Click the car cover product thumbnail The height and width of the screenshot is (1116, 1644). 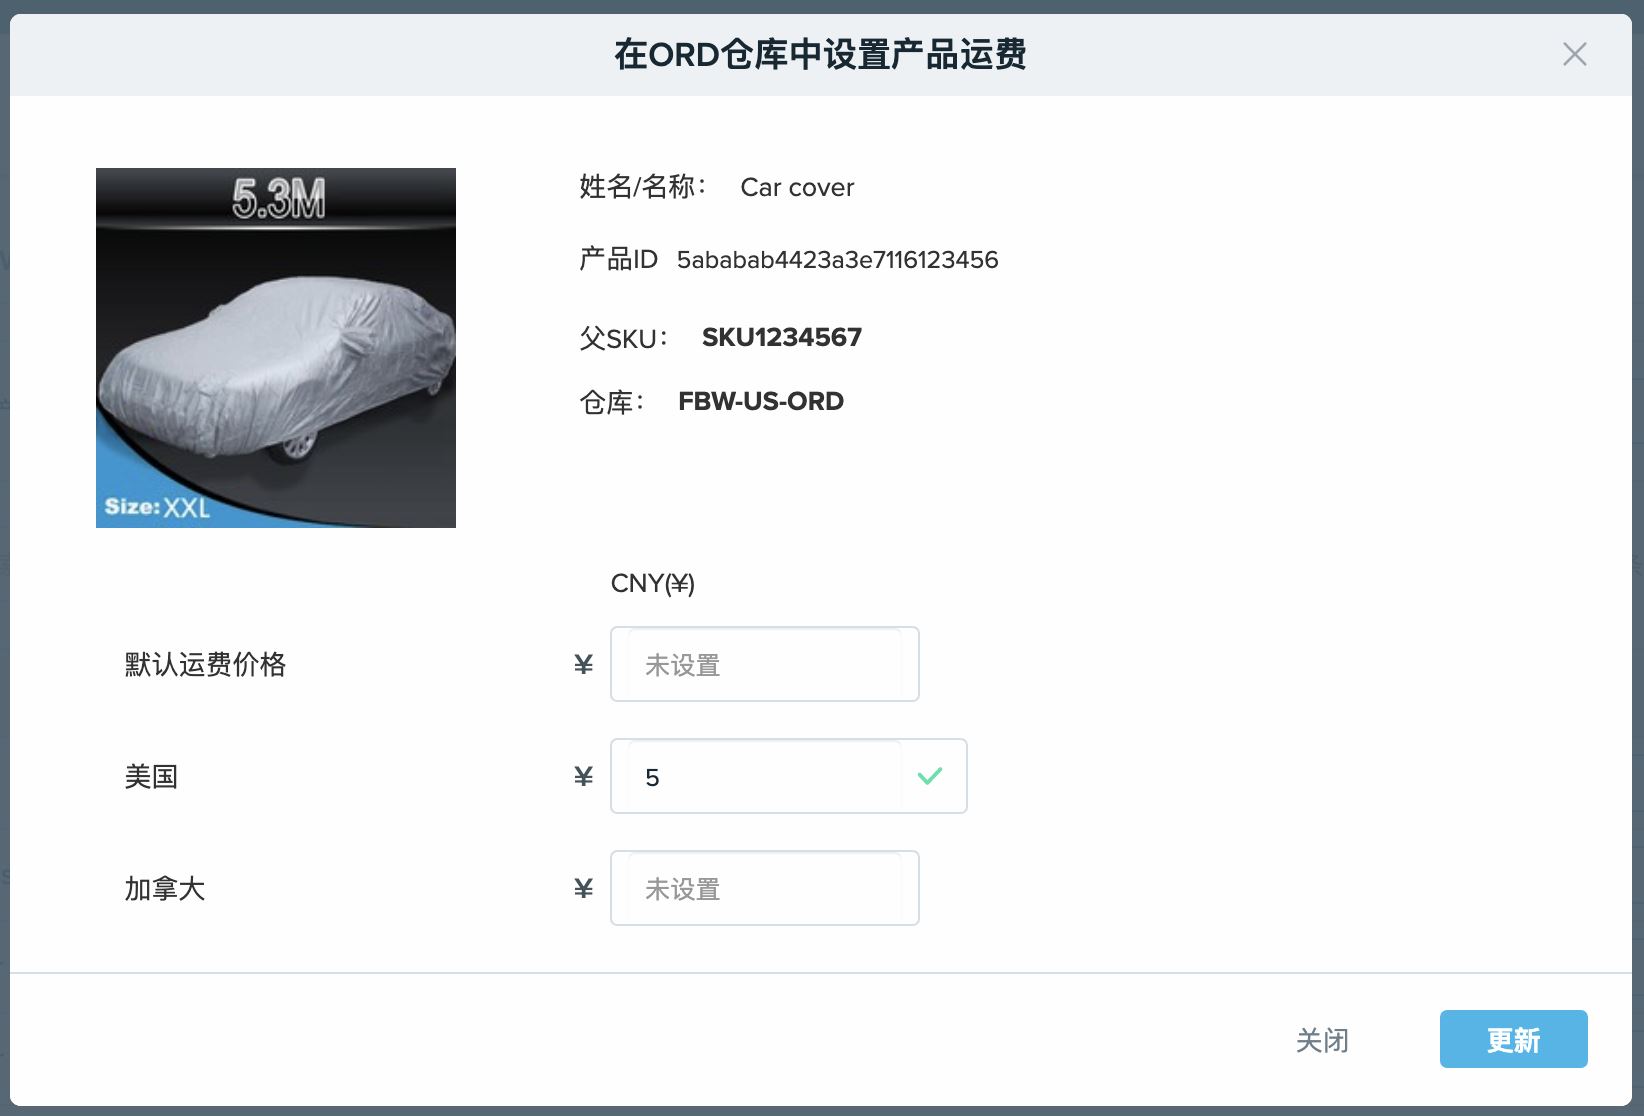tap(276, 348)
